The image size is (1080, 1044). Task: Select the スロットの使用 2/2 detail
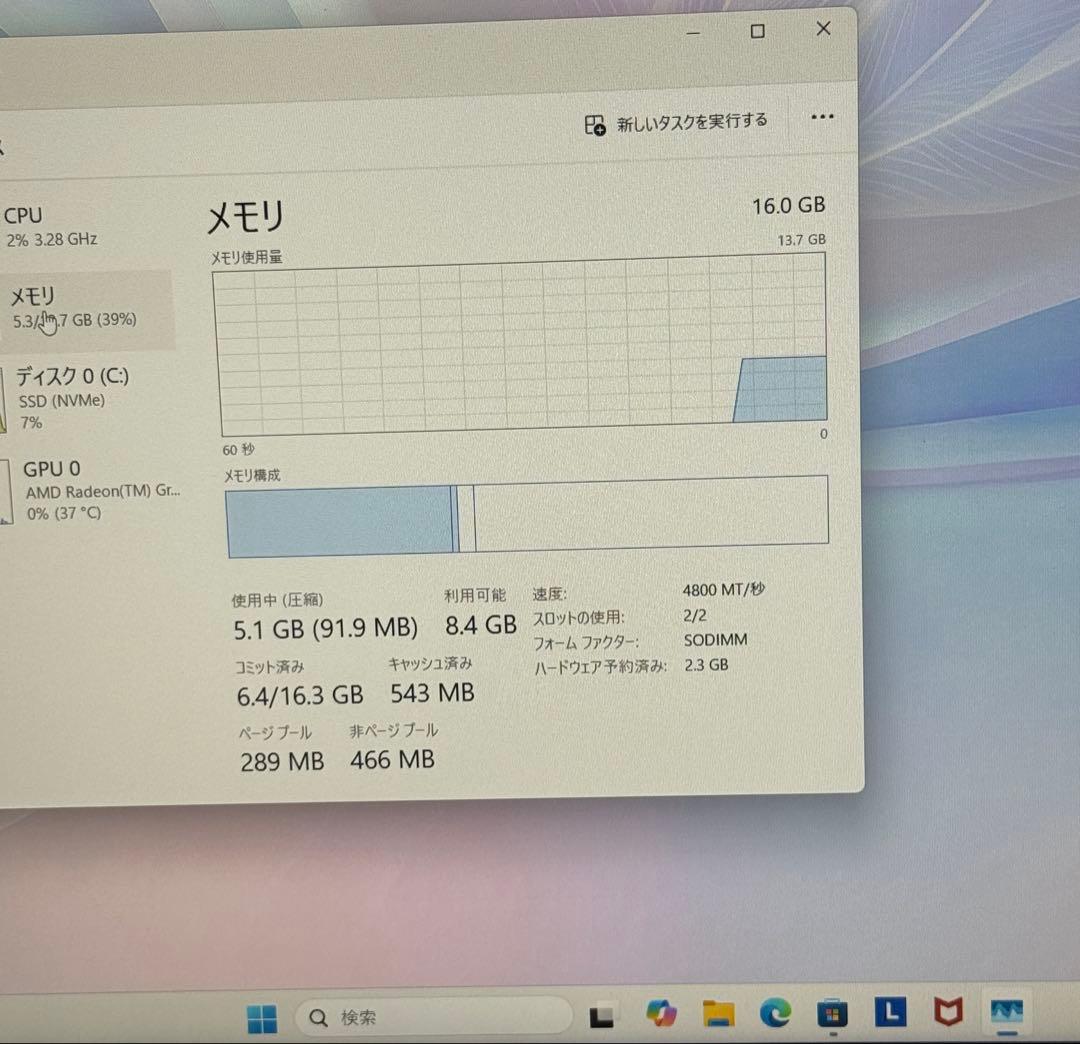pos(696,615)
